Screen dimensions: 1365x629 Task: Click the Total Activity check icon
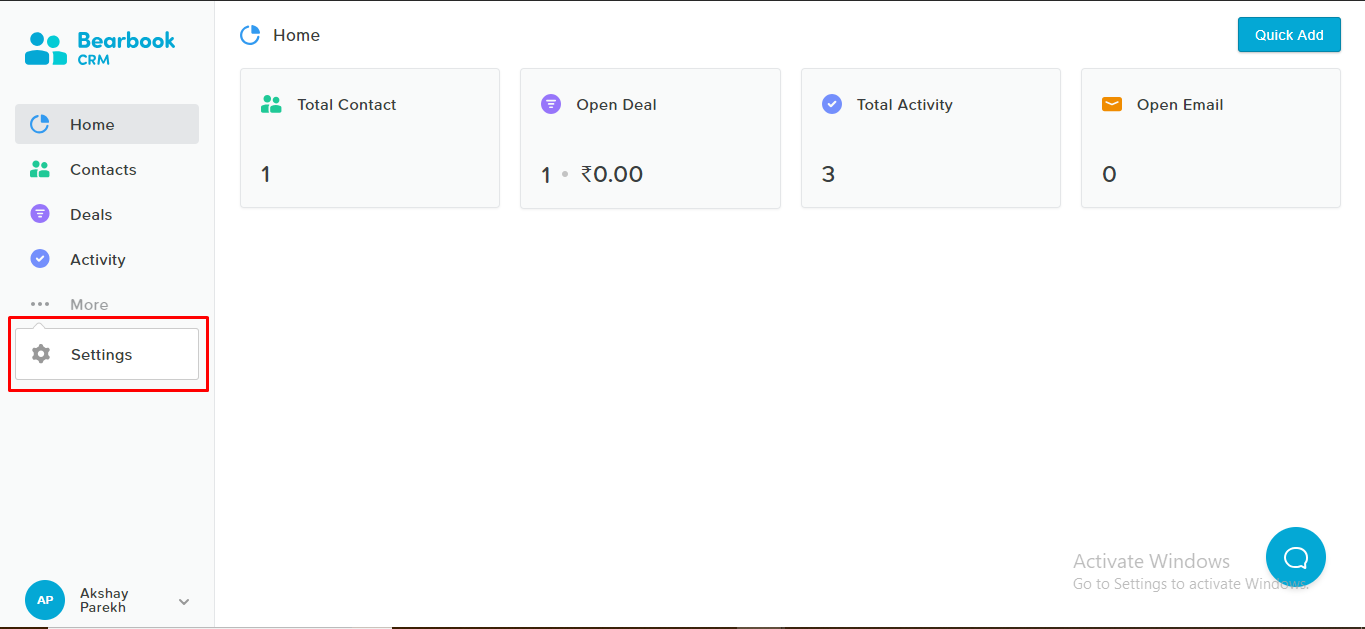(831, 104)
